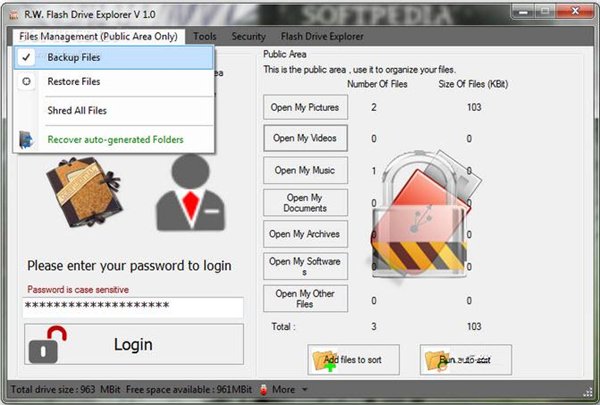Open the Tools menu

click(x=205, y=36)
